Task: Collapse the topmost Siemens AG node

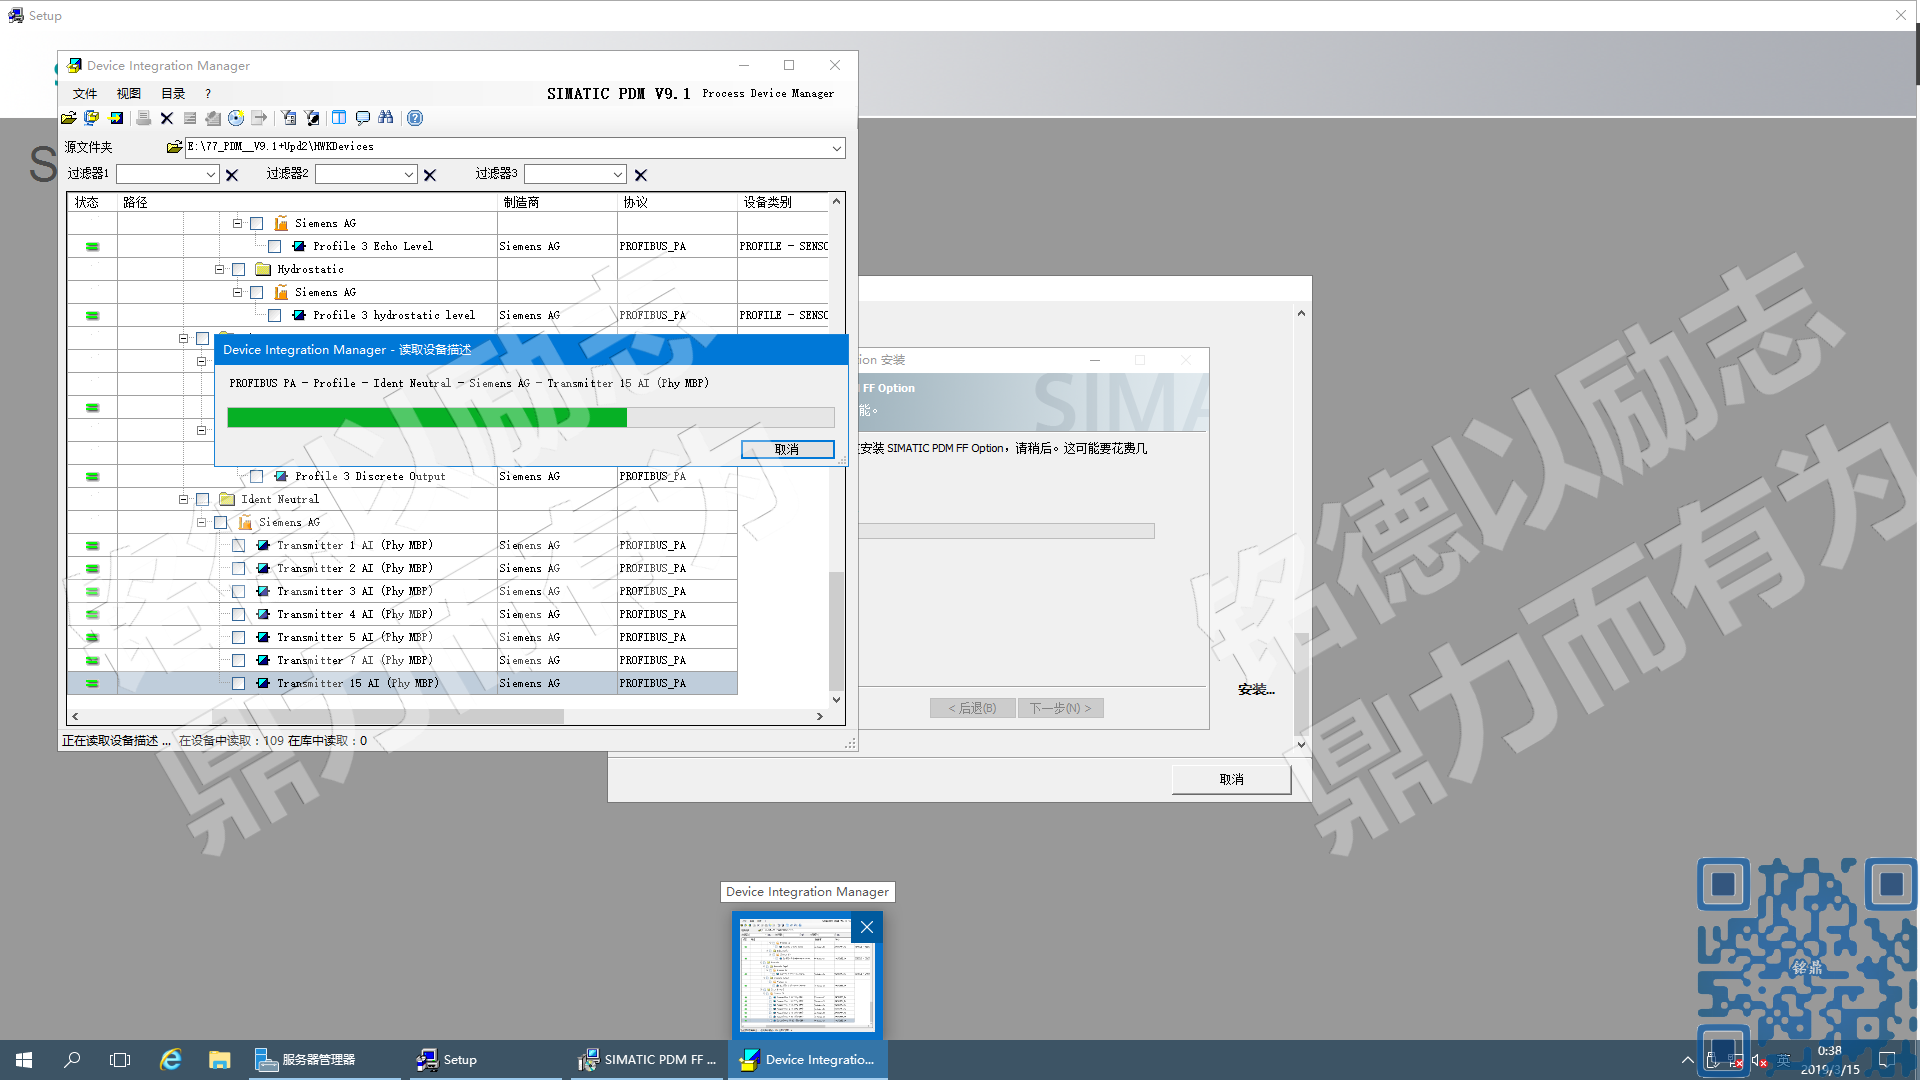Action: (x=238, y=224)
